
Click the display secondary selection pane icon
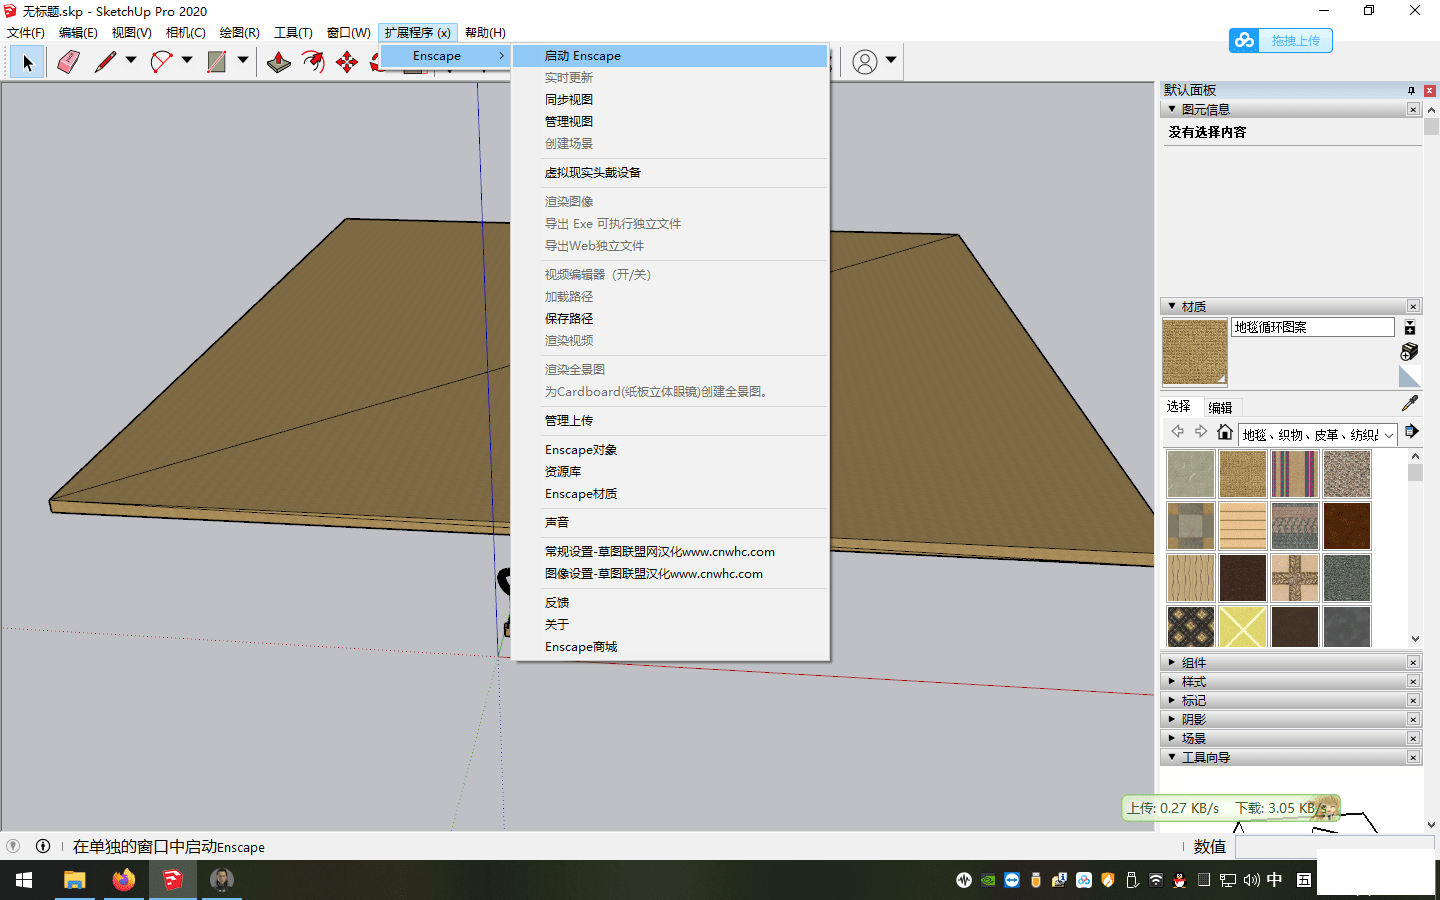(1410, 328)
